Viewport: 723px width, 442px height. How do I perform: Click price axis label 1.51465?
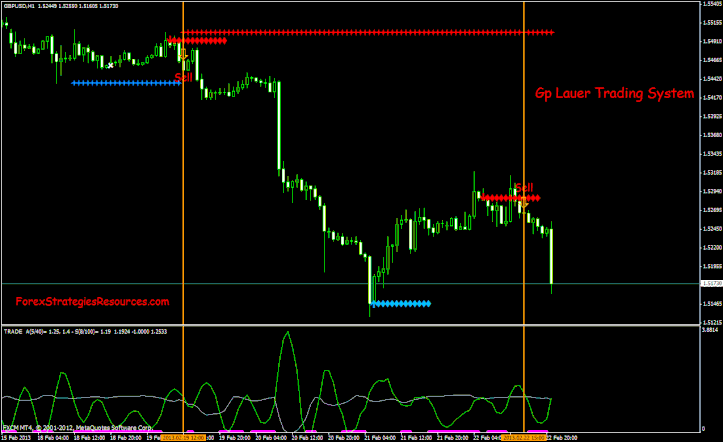713,303
